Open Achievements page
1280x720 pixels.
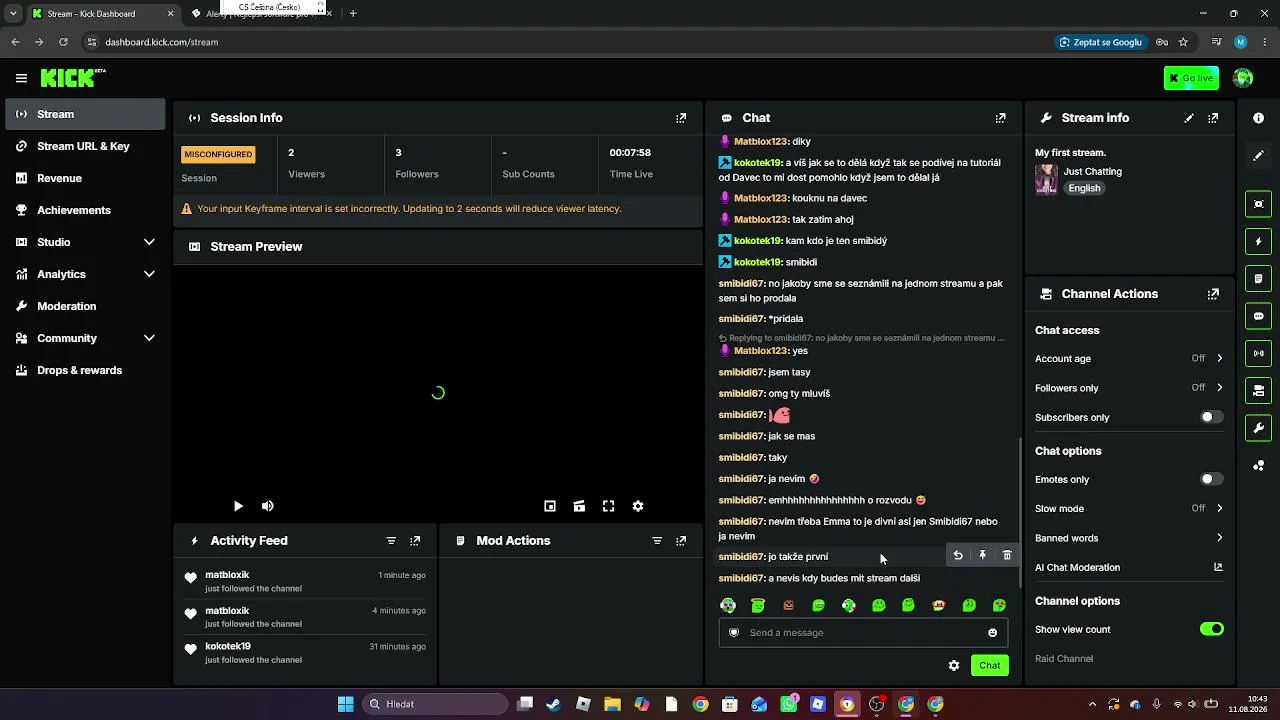click(85, 210)
